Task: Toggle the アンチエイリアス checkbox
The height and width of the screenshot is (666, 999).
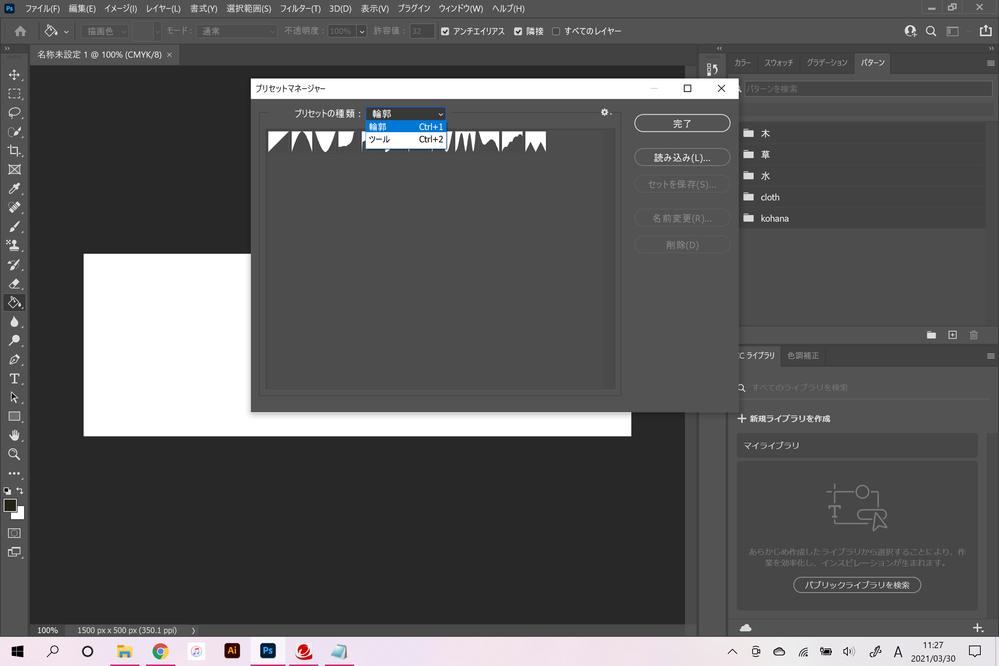Action: pyautogui.click(x=445, y=31)
